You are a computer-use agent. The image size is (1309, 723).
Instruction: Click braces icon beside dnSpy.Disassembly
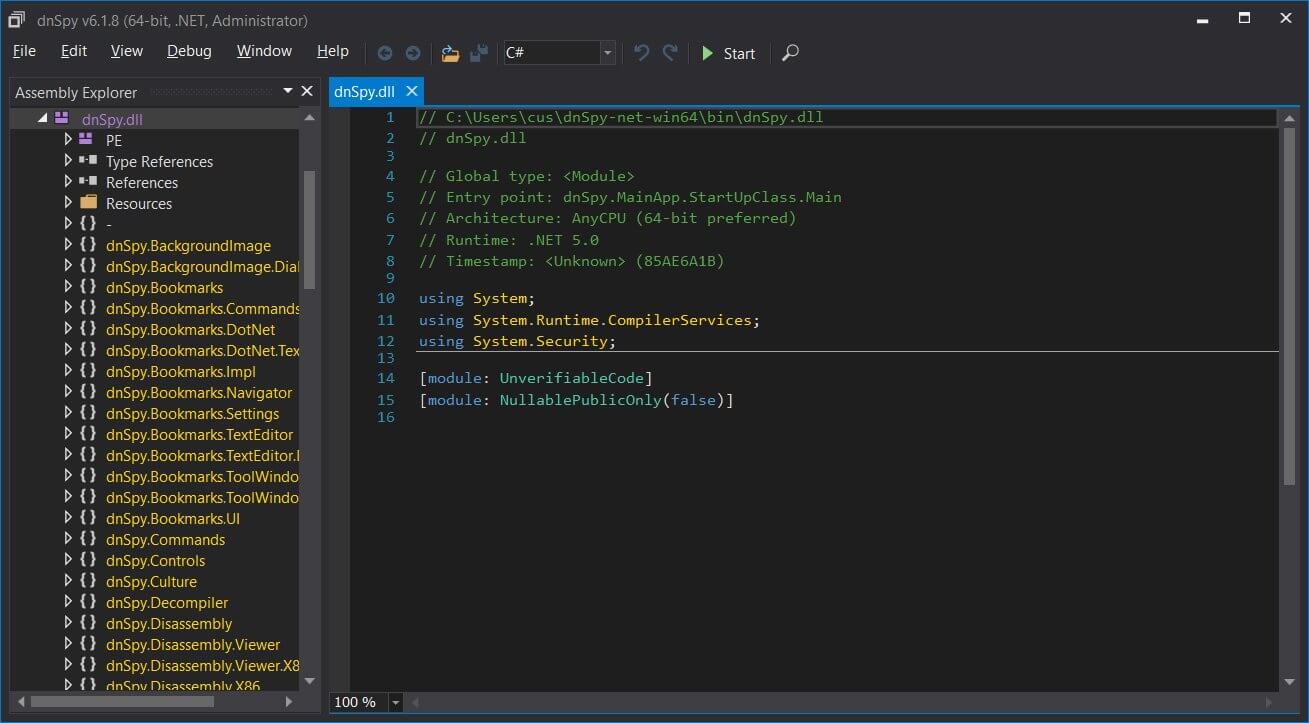(87, 622)
